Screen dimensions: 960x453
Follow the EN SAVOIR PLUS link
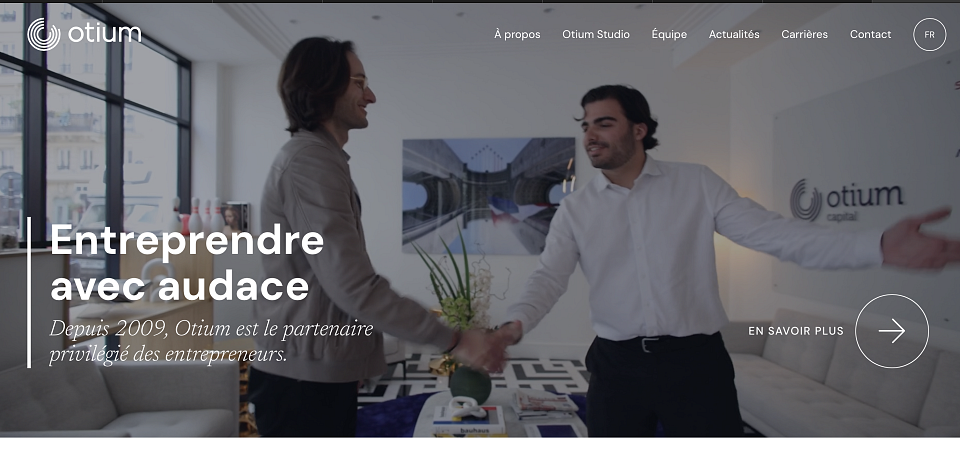click(x=796, y=331)
